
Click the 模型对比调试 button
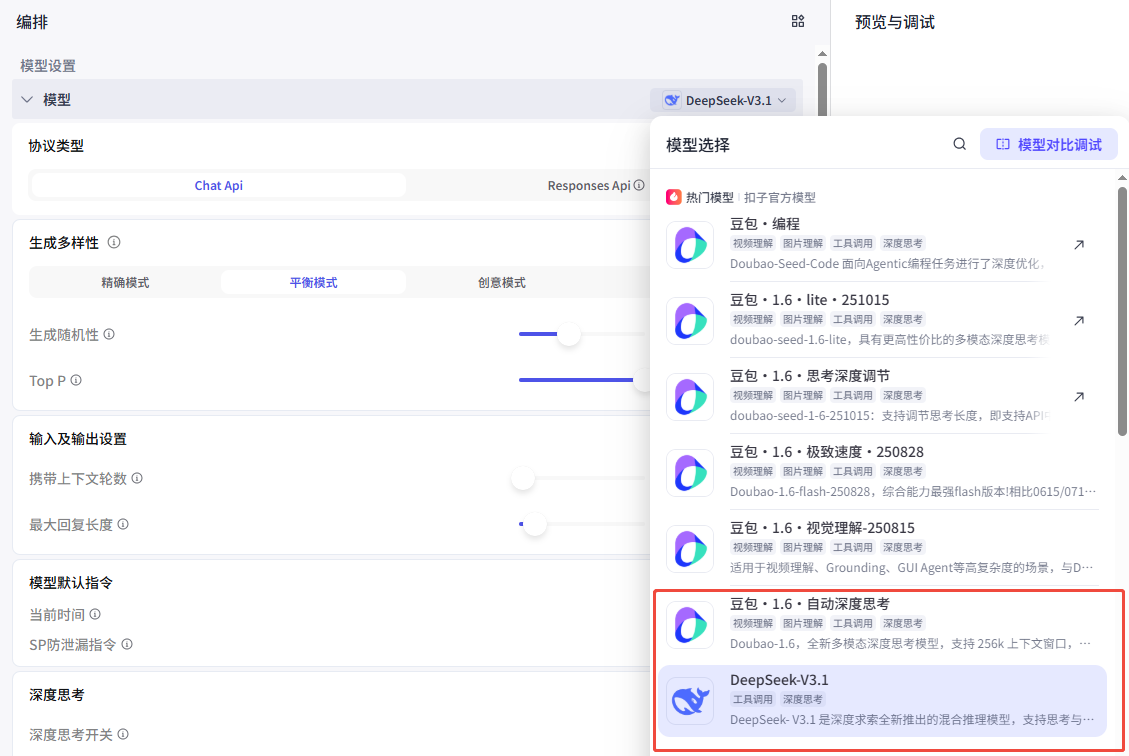(x=1048, y=143)
